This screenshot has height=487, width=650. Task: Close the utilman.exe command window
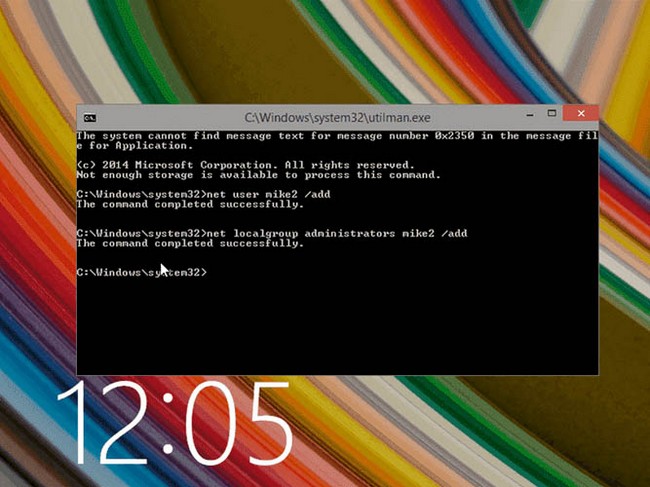[x=580, y=114]
